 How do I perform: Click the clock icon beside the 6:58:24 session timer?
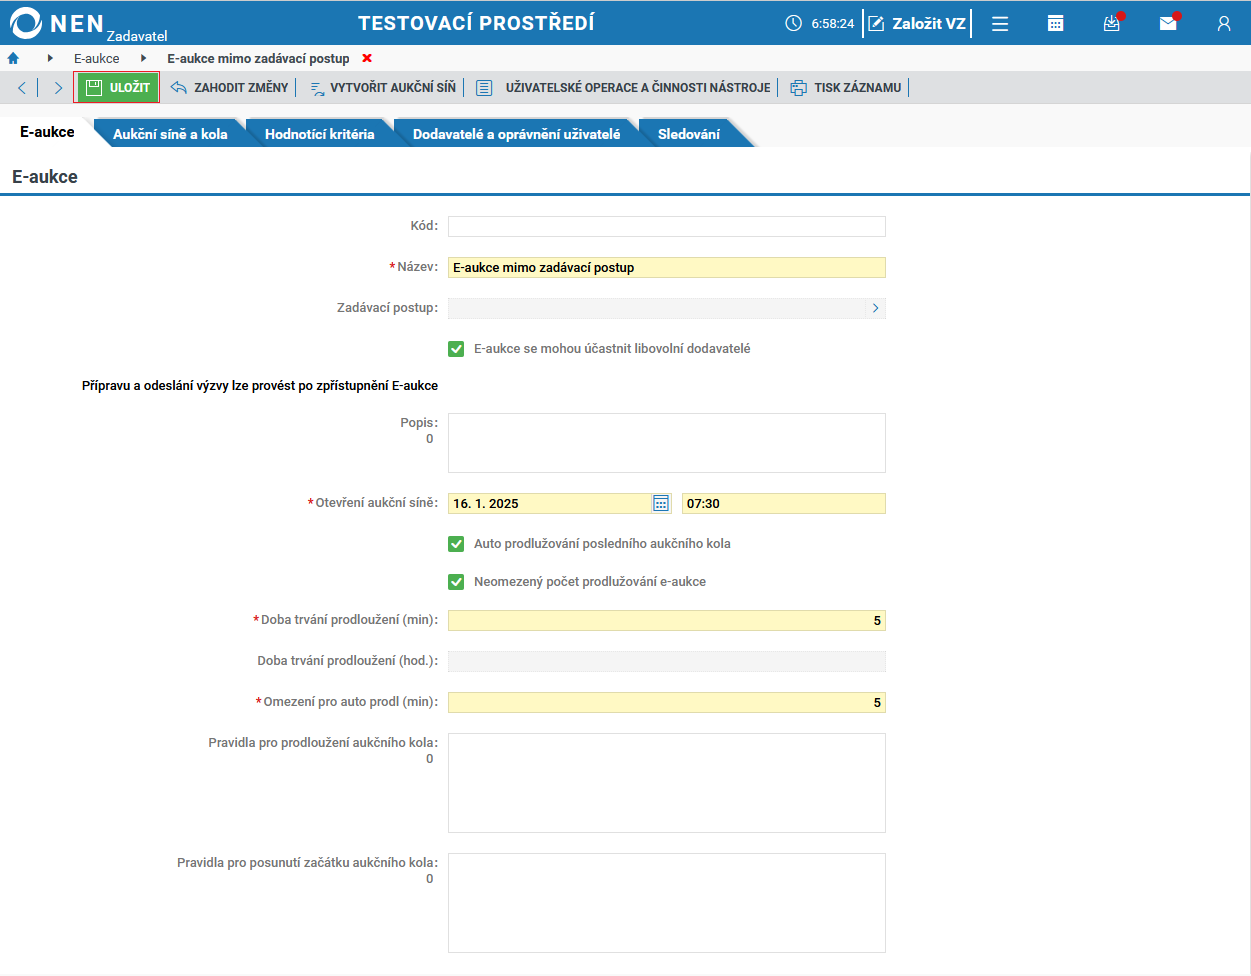click(x=794, y=23)
